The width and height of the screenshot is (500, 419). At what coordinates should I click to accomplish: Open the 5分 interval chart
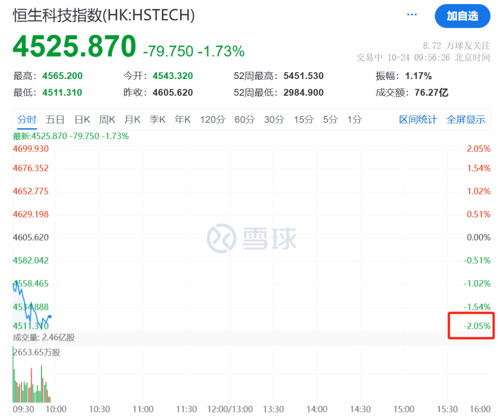[330, 119]
